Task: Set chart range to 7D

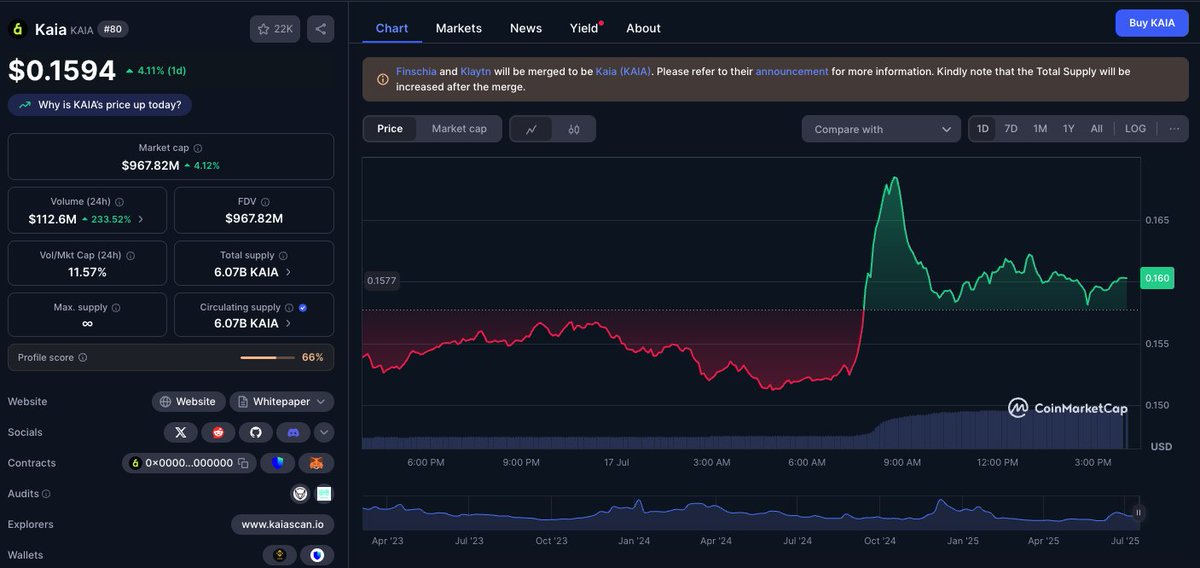Action: [1011, 129]
